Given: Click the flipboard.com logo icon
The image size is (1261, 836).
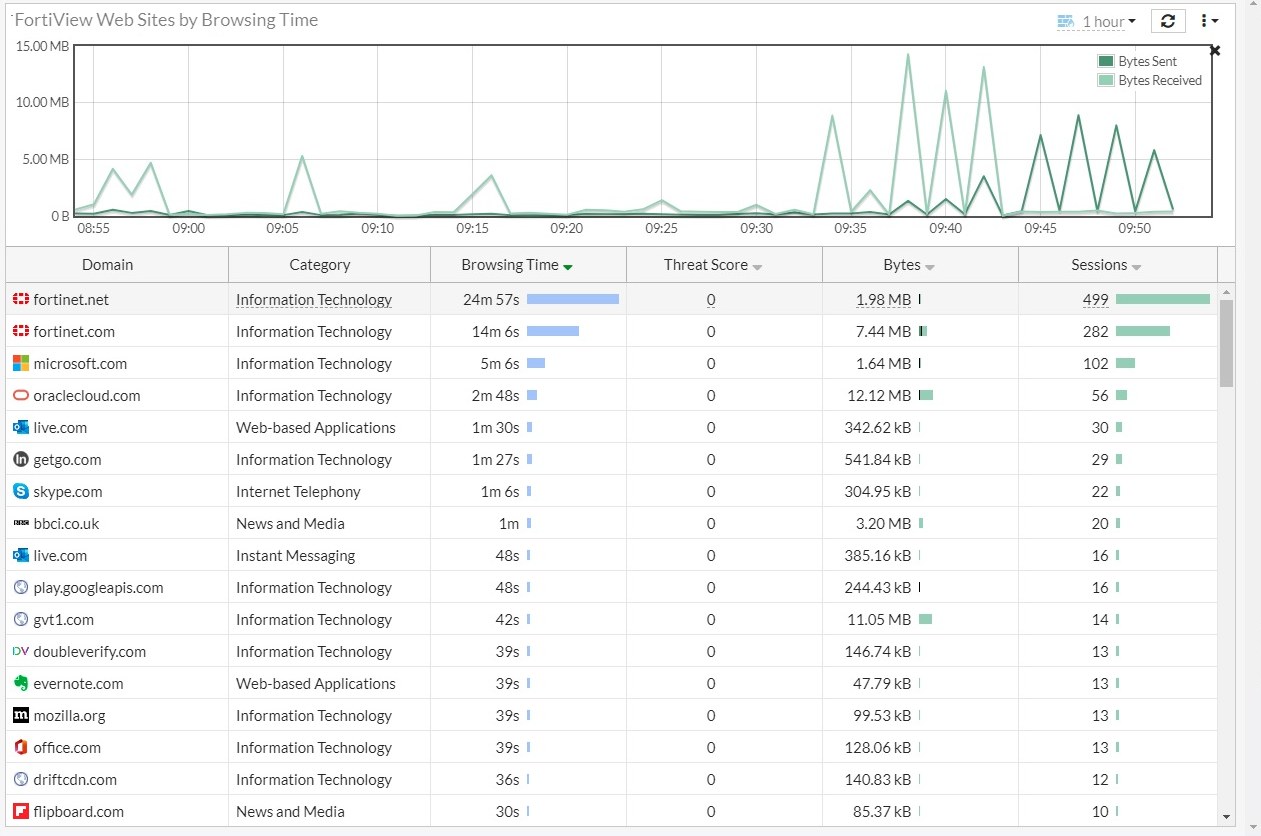Looking at the screenshot, I should coord(20,812).
